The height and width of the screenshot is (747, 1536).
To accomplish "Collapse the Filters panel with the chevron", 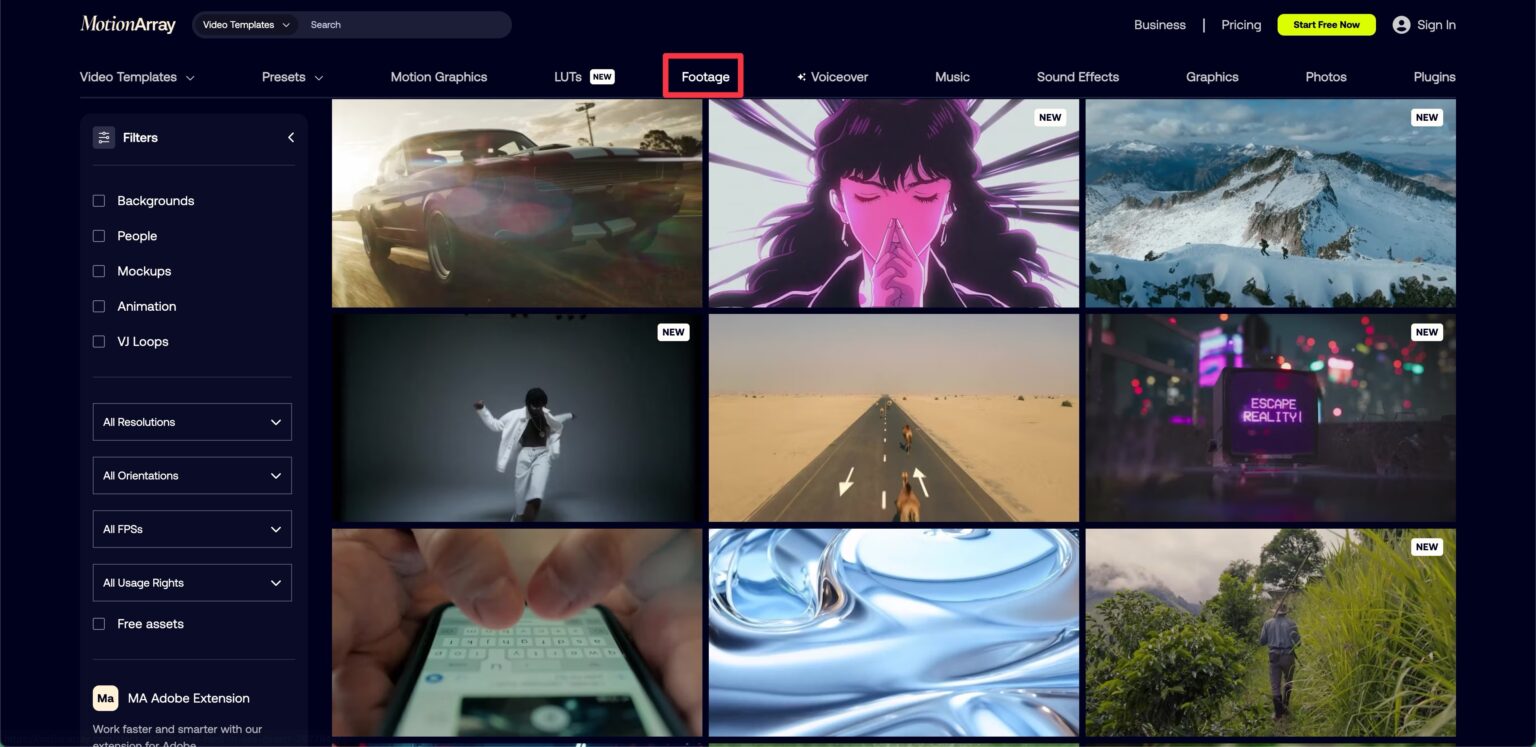I will coord(291,138).
